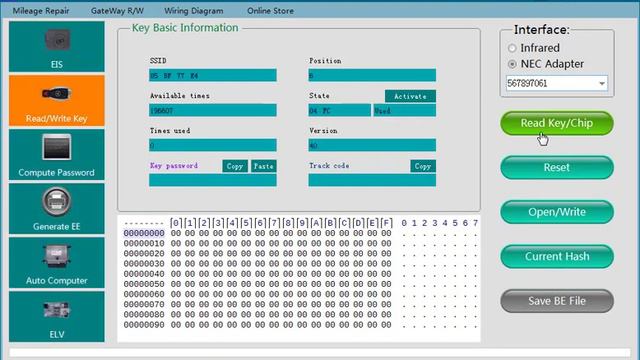Click the Current Hash button
This screenshot has width=640, height=360.
[557, 256]
